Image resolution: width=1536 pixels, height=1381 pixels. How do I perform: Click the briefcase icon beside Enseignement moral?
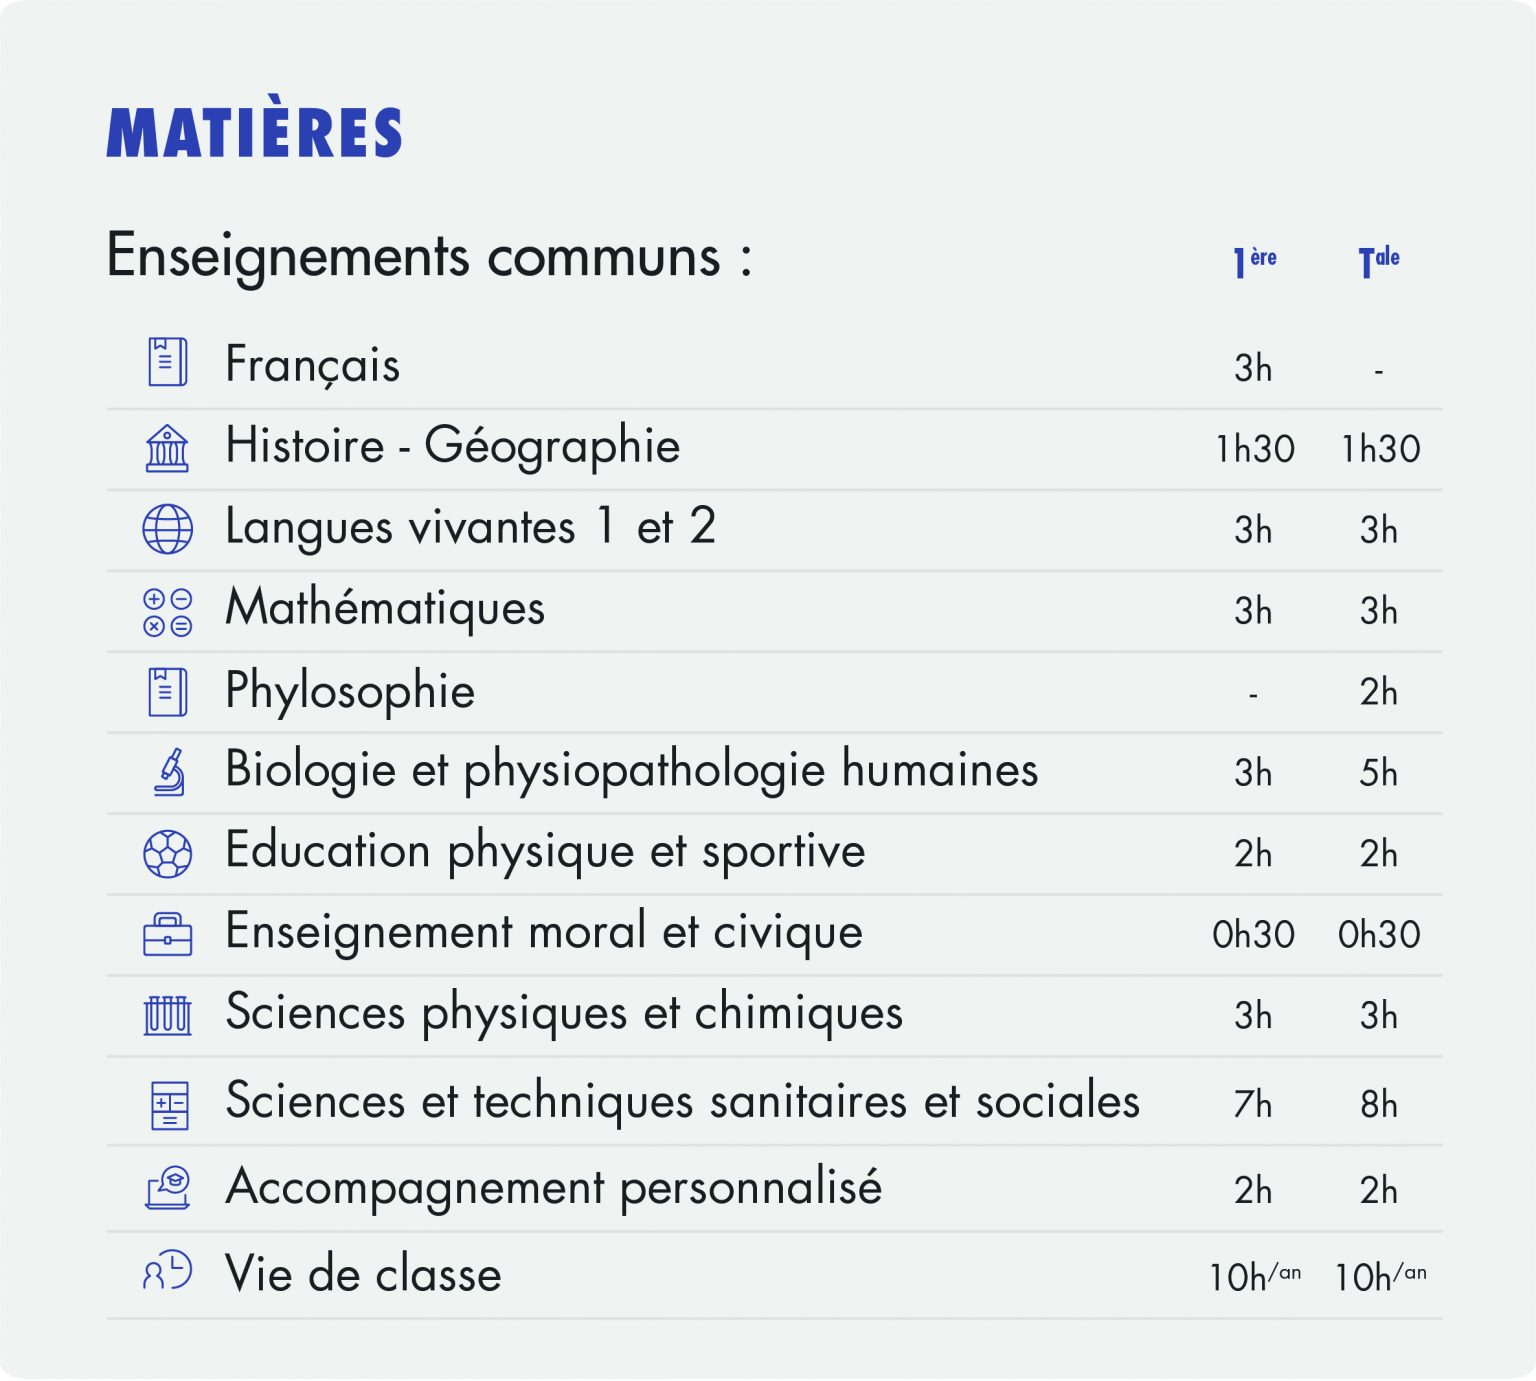[167, 934]
